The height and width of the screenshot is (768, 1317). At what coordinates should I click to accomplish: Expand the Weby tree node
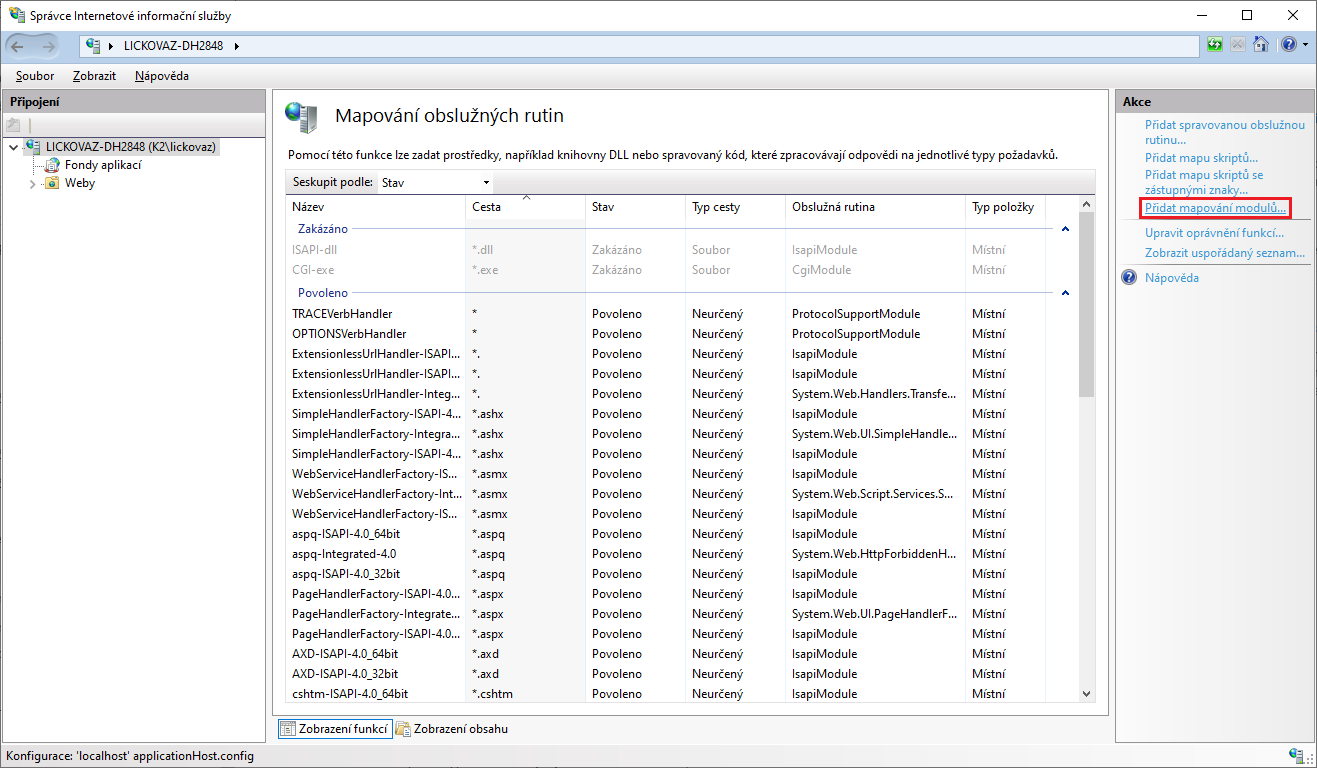(x=32, y=184)
